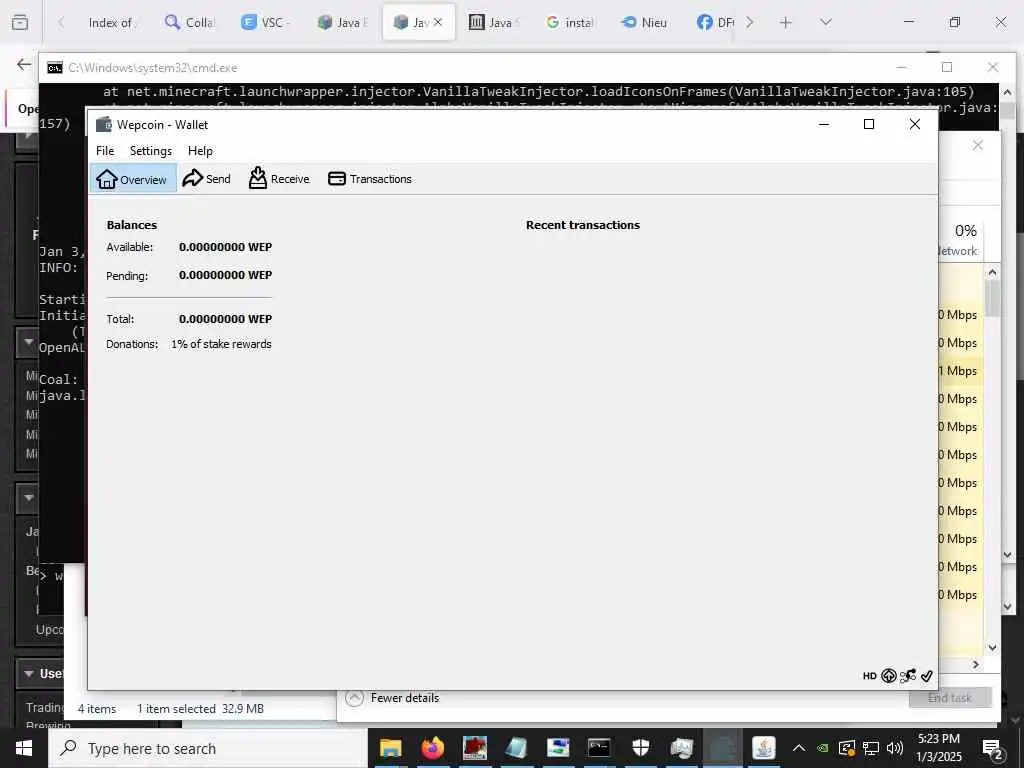The image size is (1024, 768).
Task: Switch to the 'Colla' browser tab
Action: [190, 23]
